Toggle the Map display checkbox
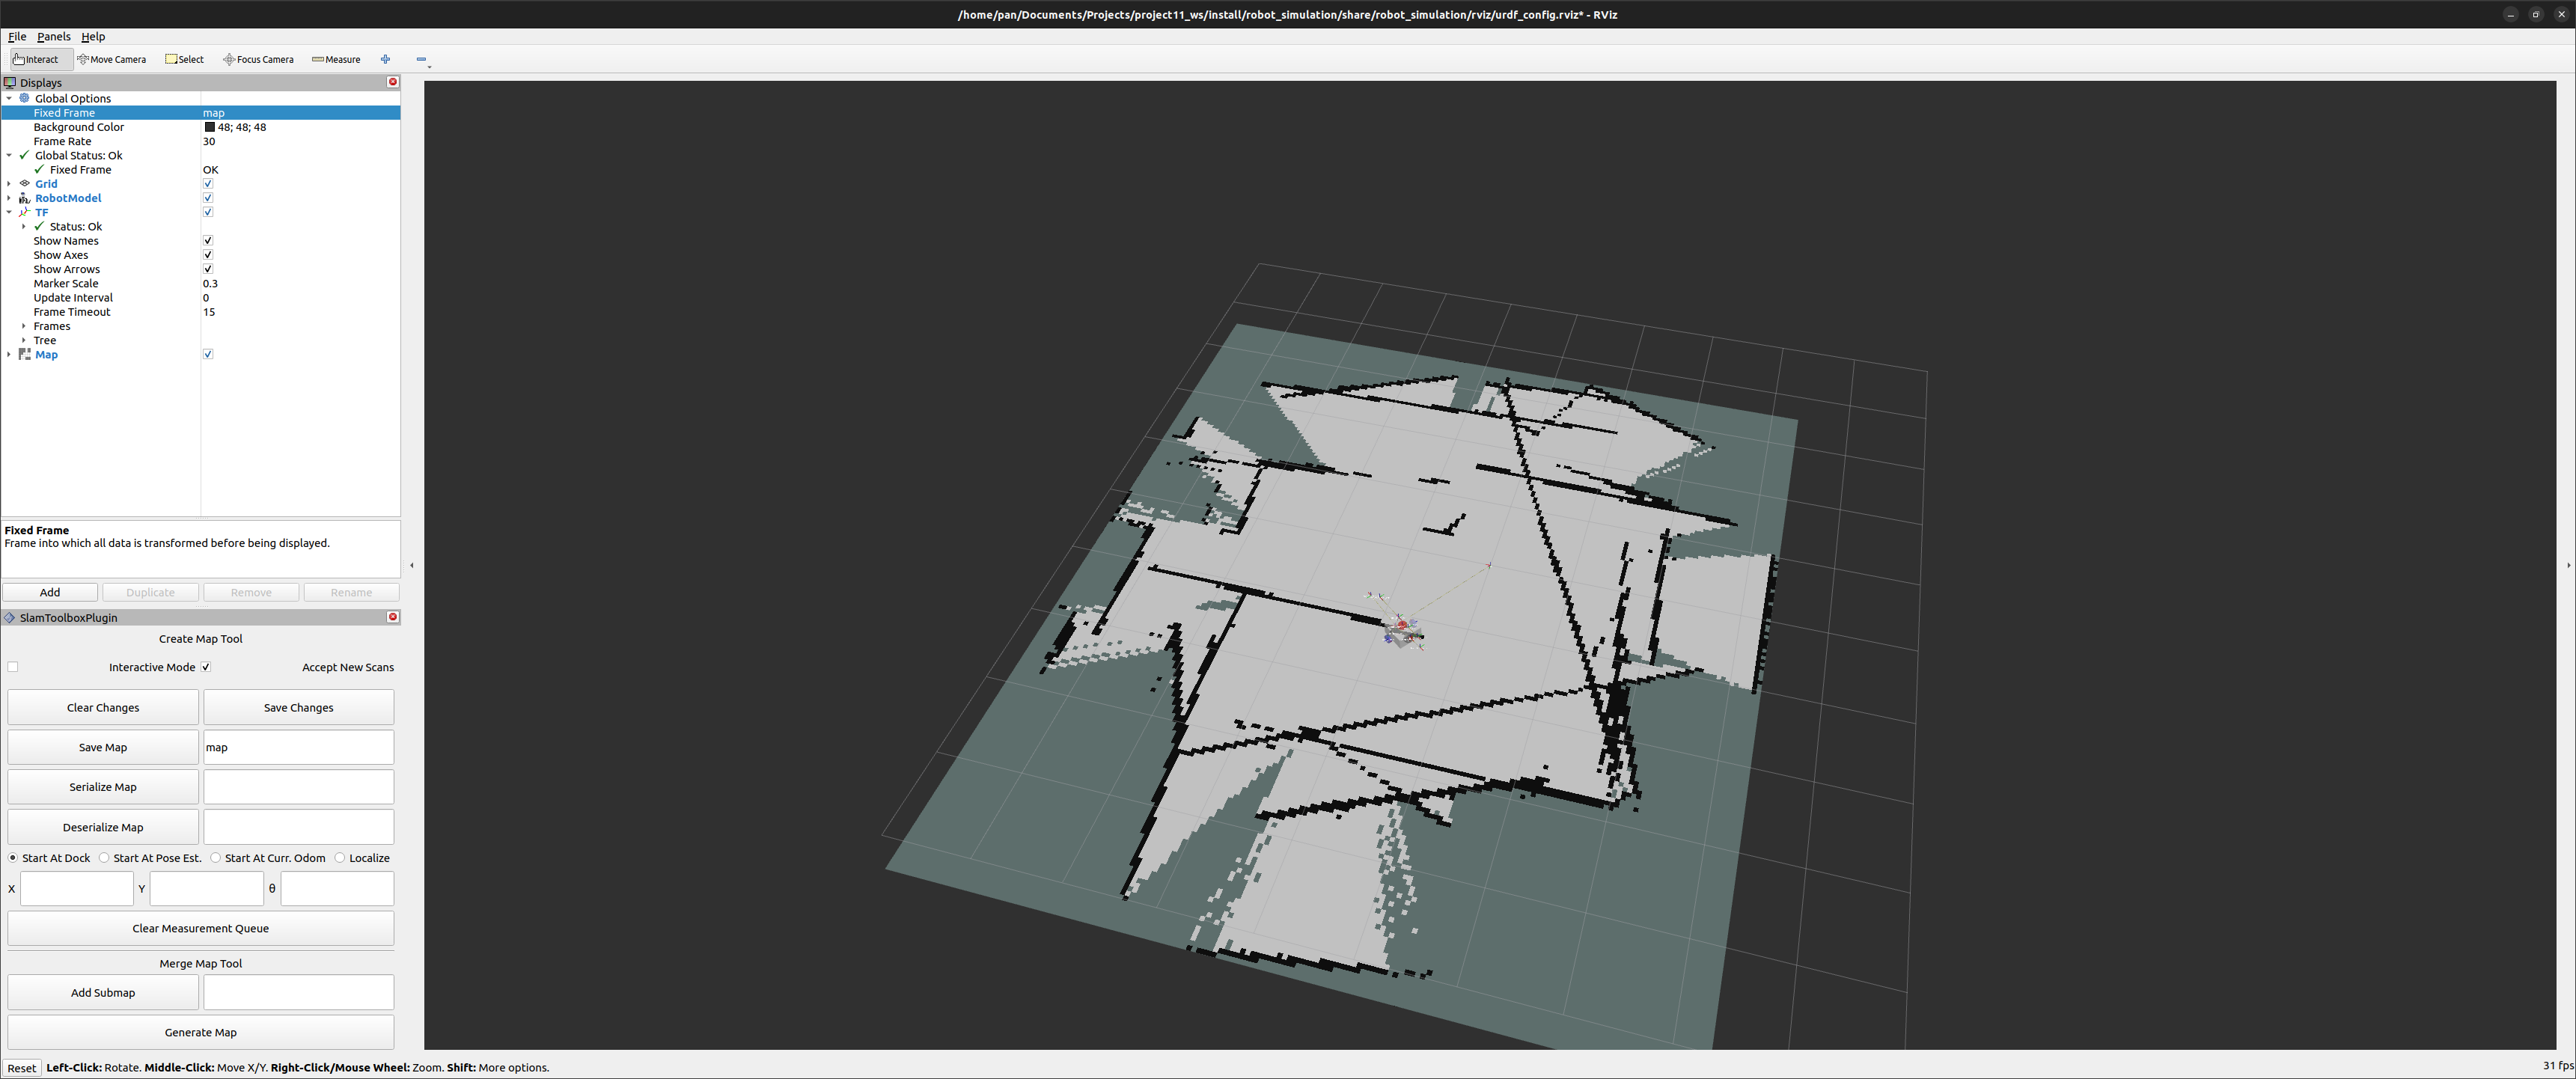 click(208, 354)
